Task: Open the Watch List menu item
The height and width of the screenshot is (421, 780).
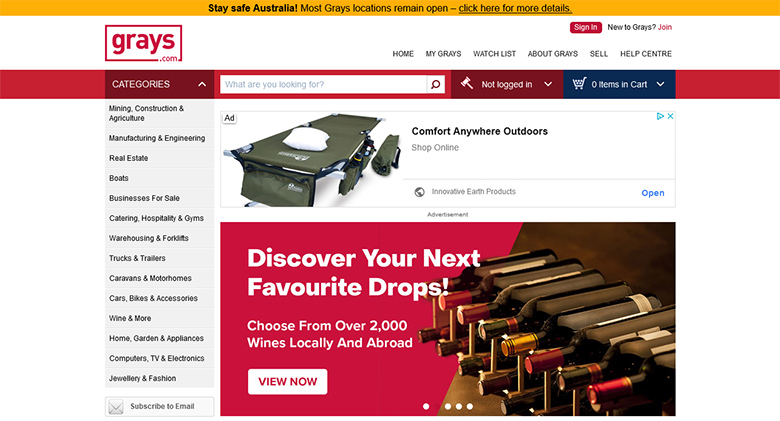Action: tap(494, 54)
